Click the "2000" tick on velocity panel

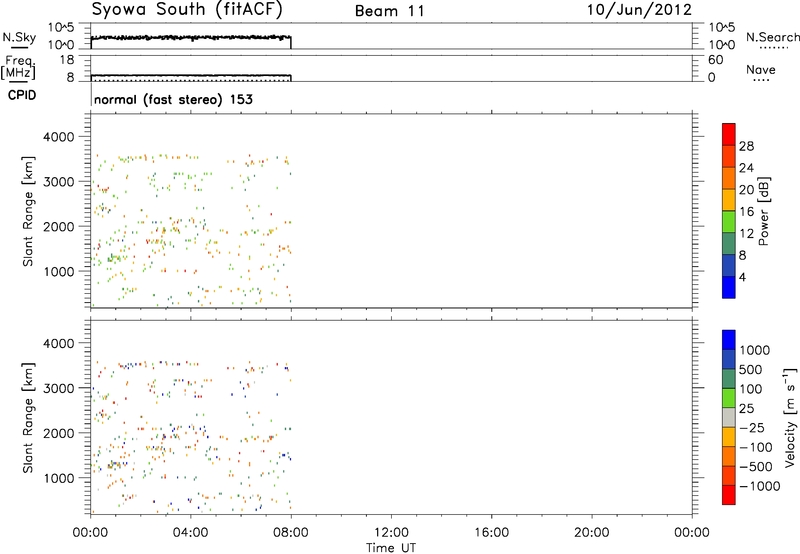pyautogui.click(x=59, y=433)
